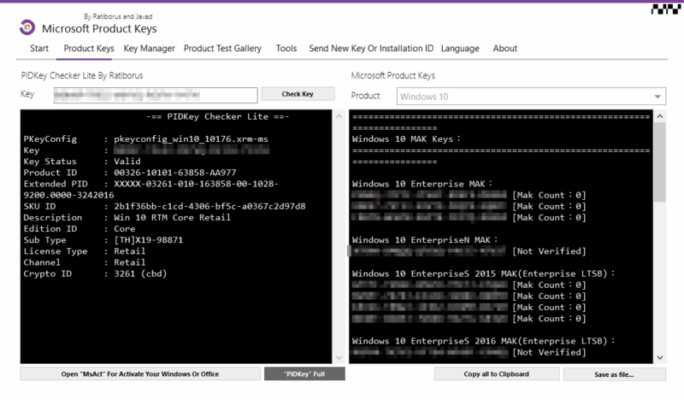The width and height of the screenshot is (684, 400).
Task: Click the "PIDKey Checker Lite" console title
Action: (218, 117)
